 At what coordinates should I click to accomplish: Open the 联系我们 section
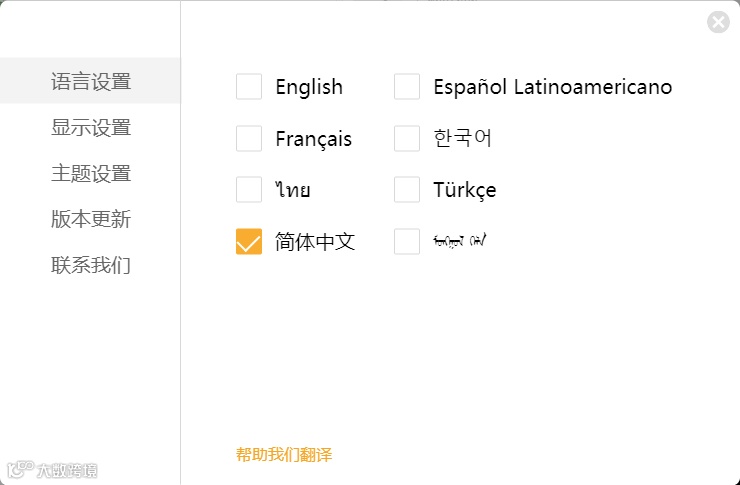coord(91,265)
